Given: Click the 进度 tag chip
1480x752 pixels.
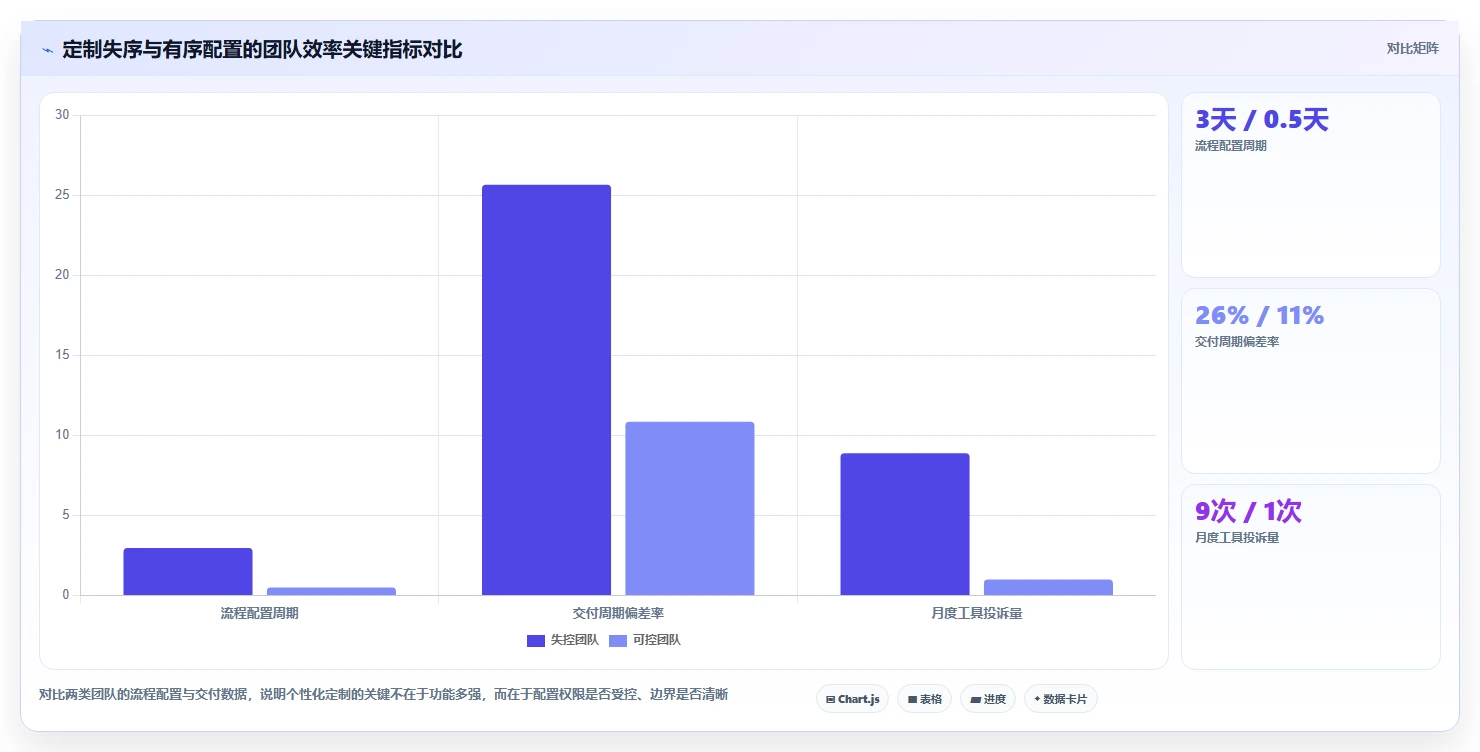Looking at the screenshot, I should 988,699.
